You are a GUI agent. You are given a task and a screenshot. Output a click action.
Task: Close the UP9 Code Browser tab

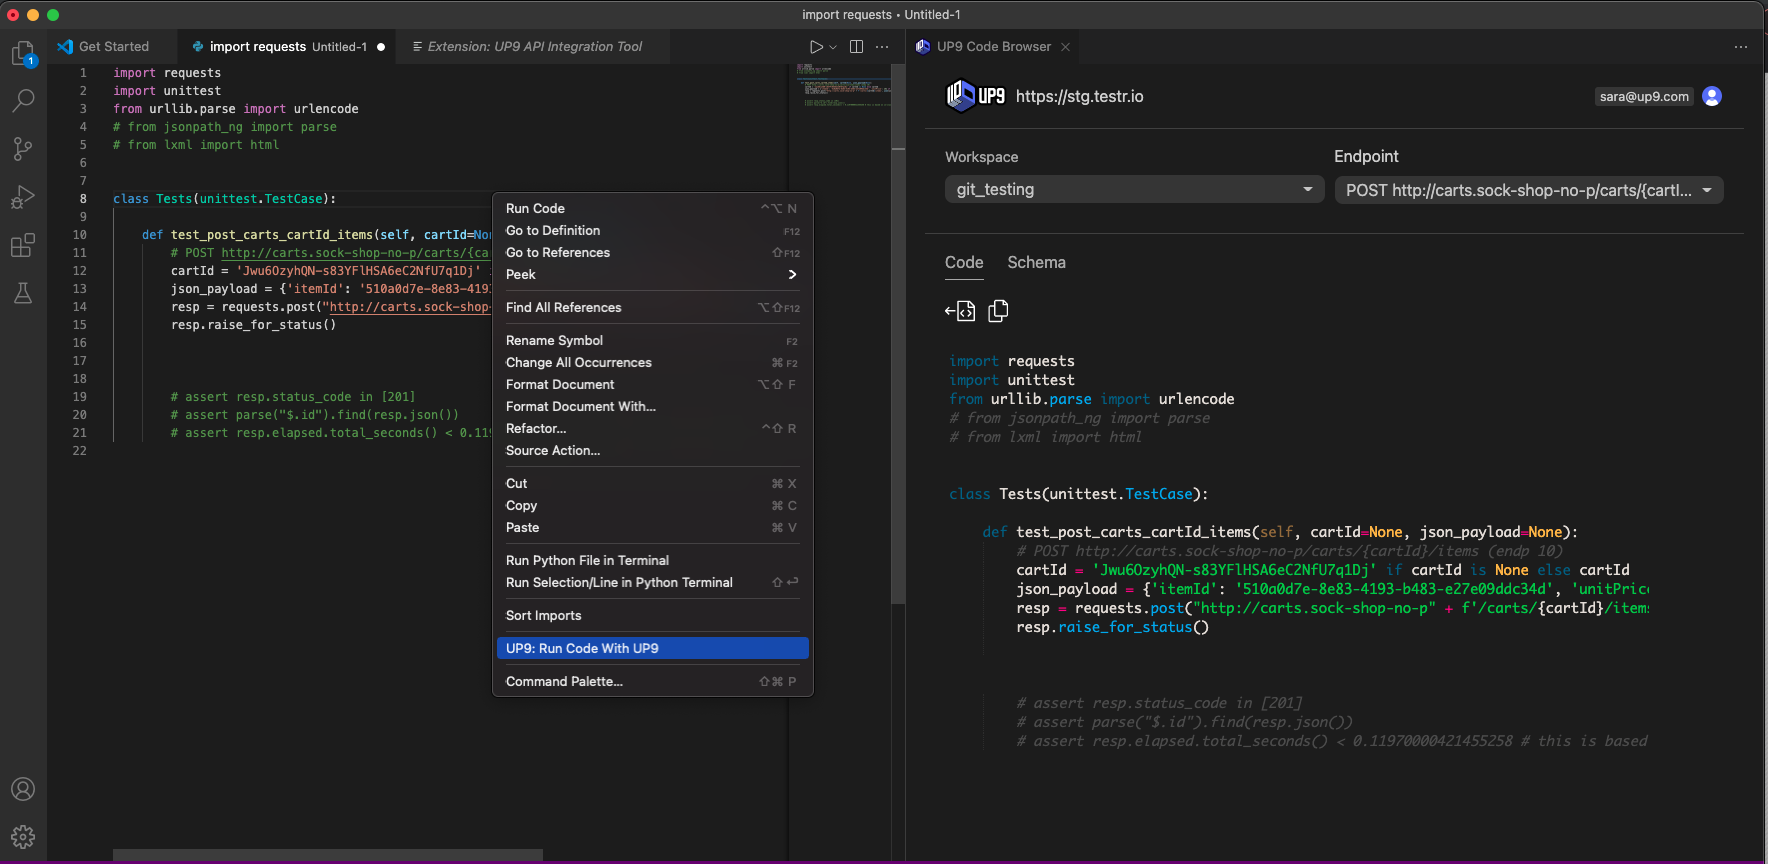[1065, 47]
